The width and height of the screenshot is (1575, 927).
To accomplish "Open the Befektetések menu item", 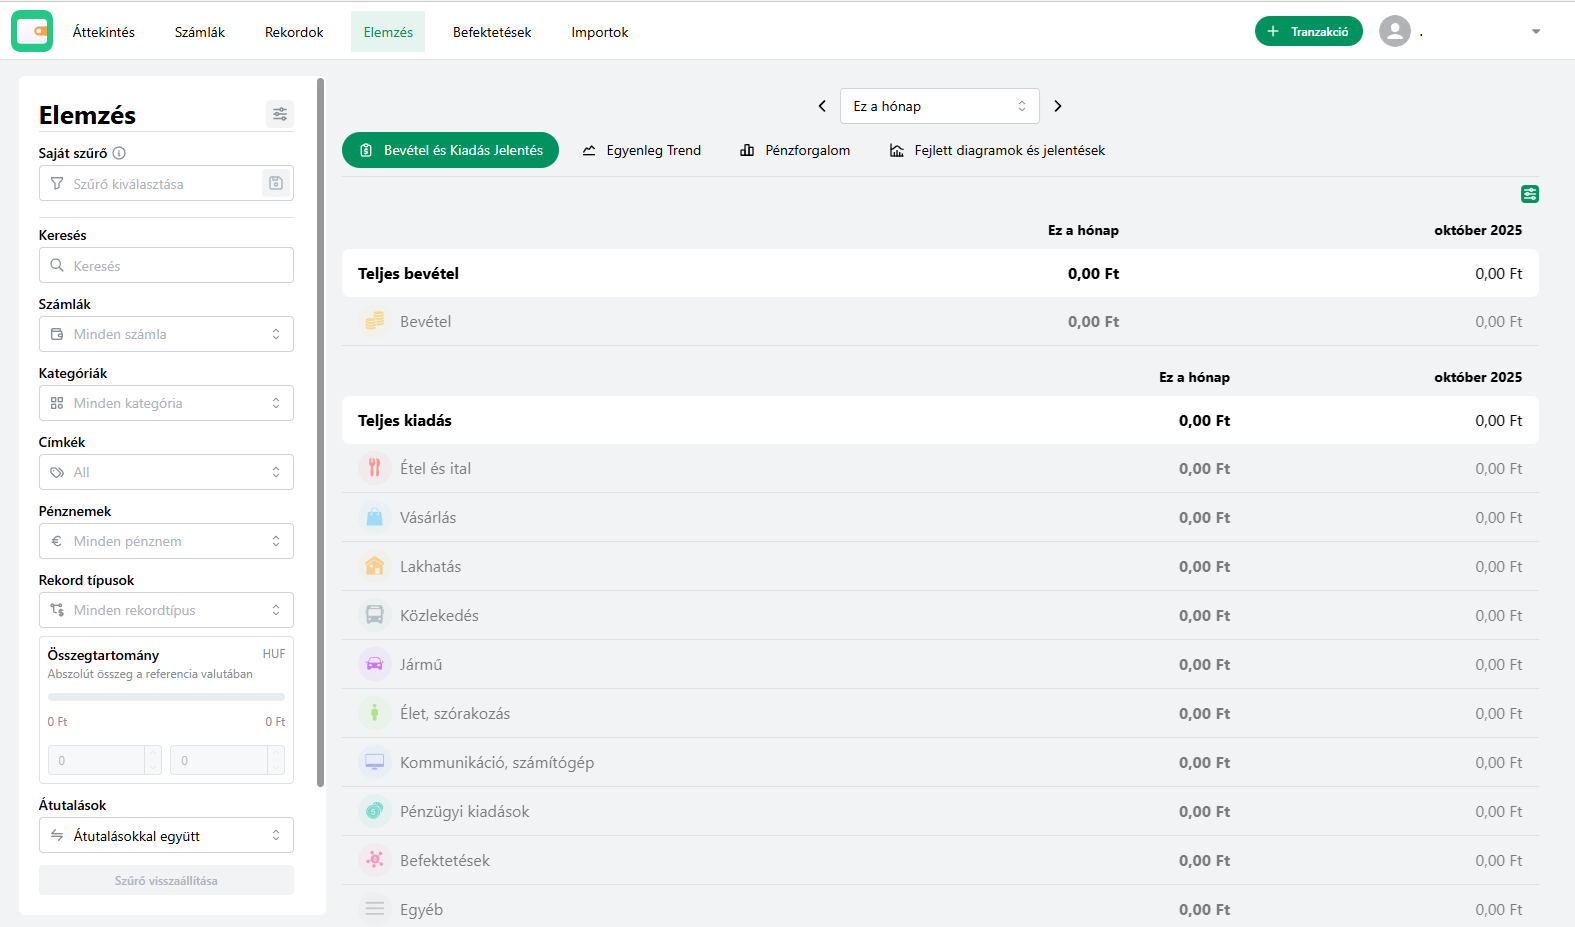I will (492, 32).
